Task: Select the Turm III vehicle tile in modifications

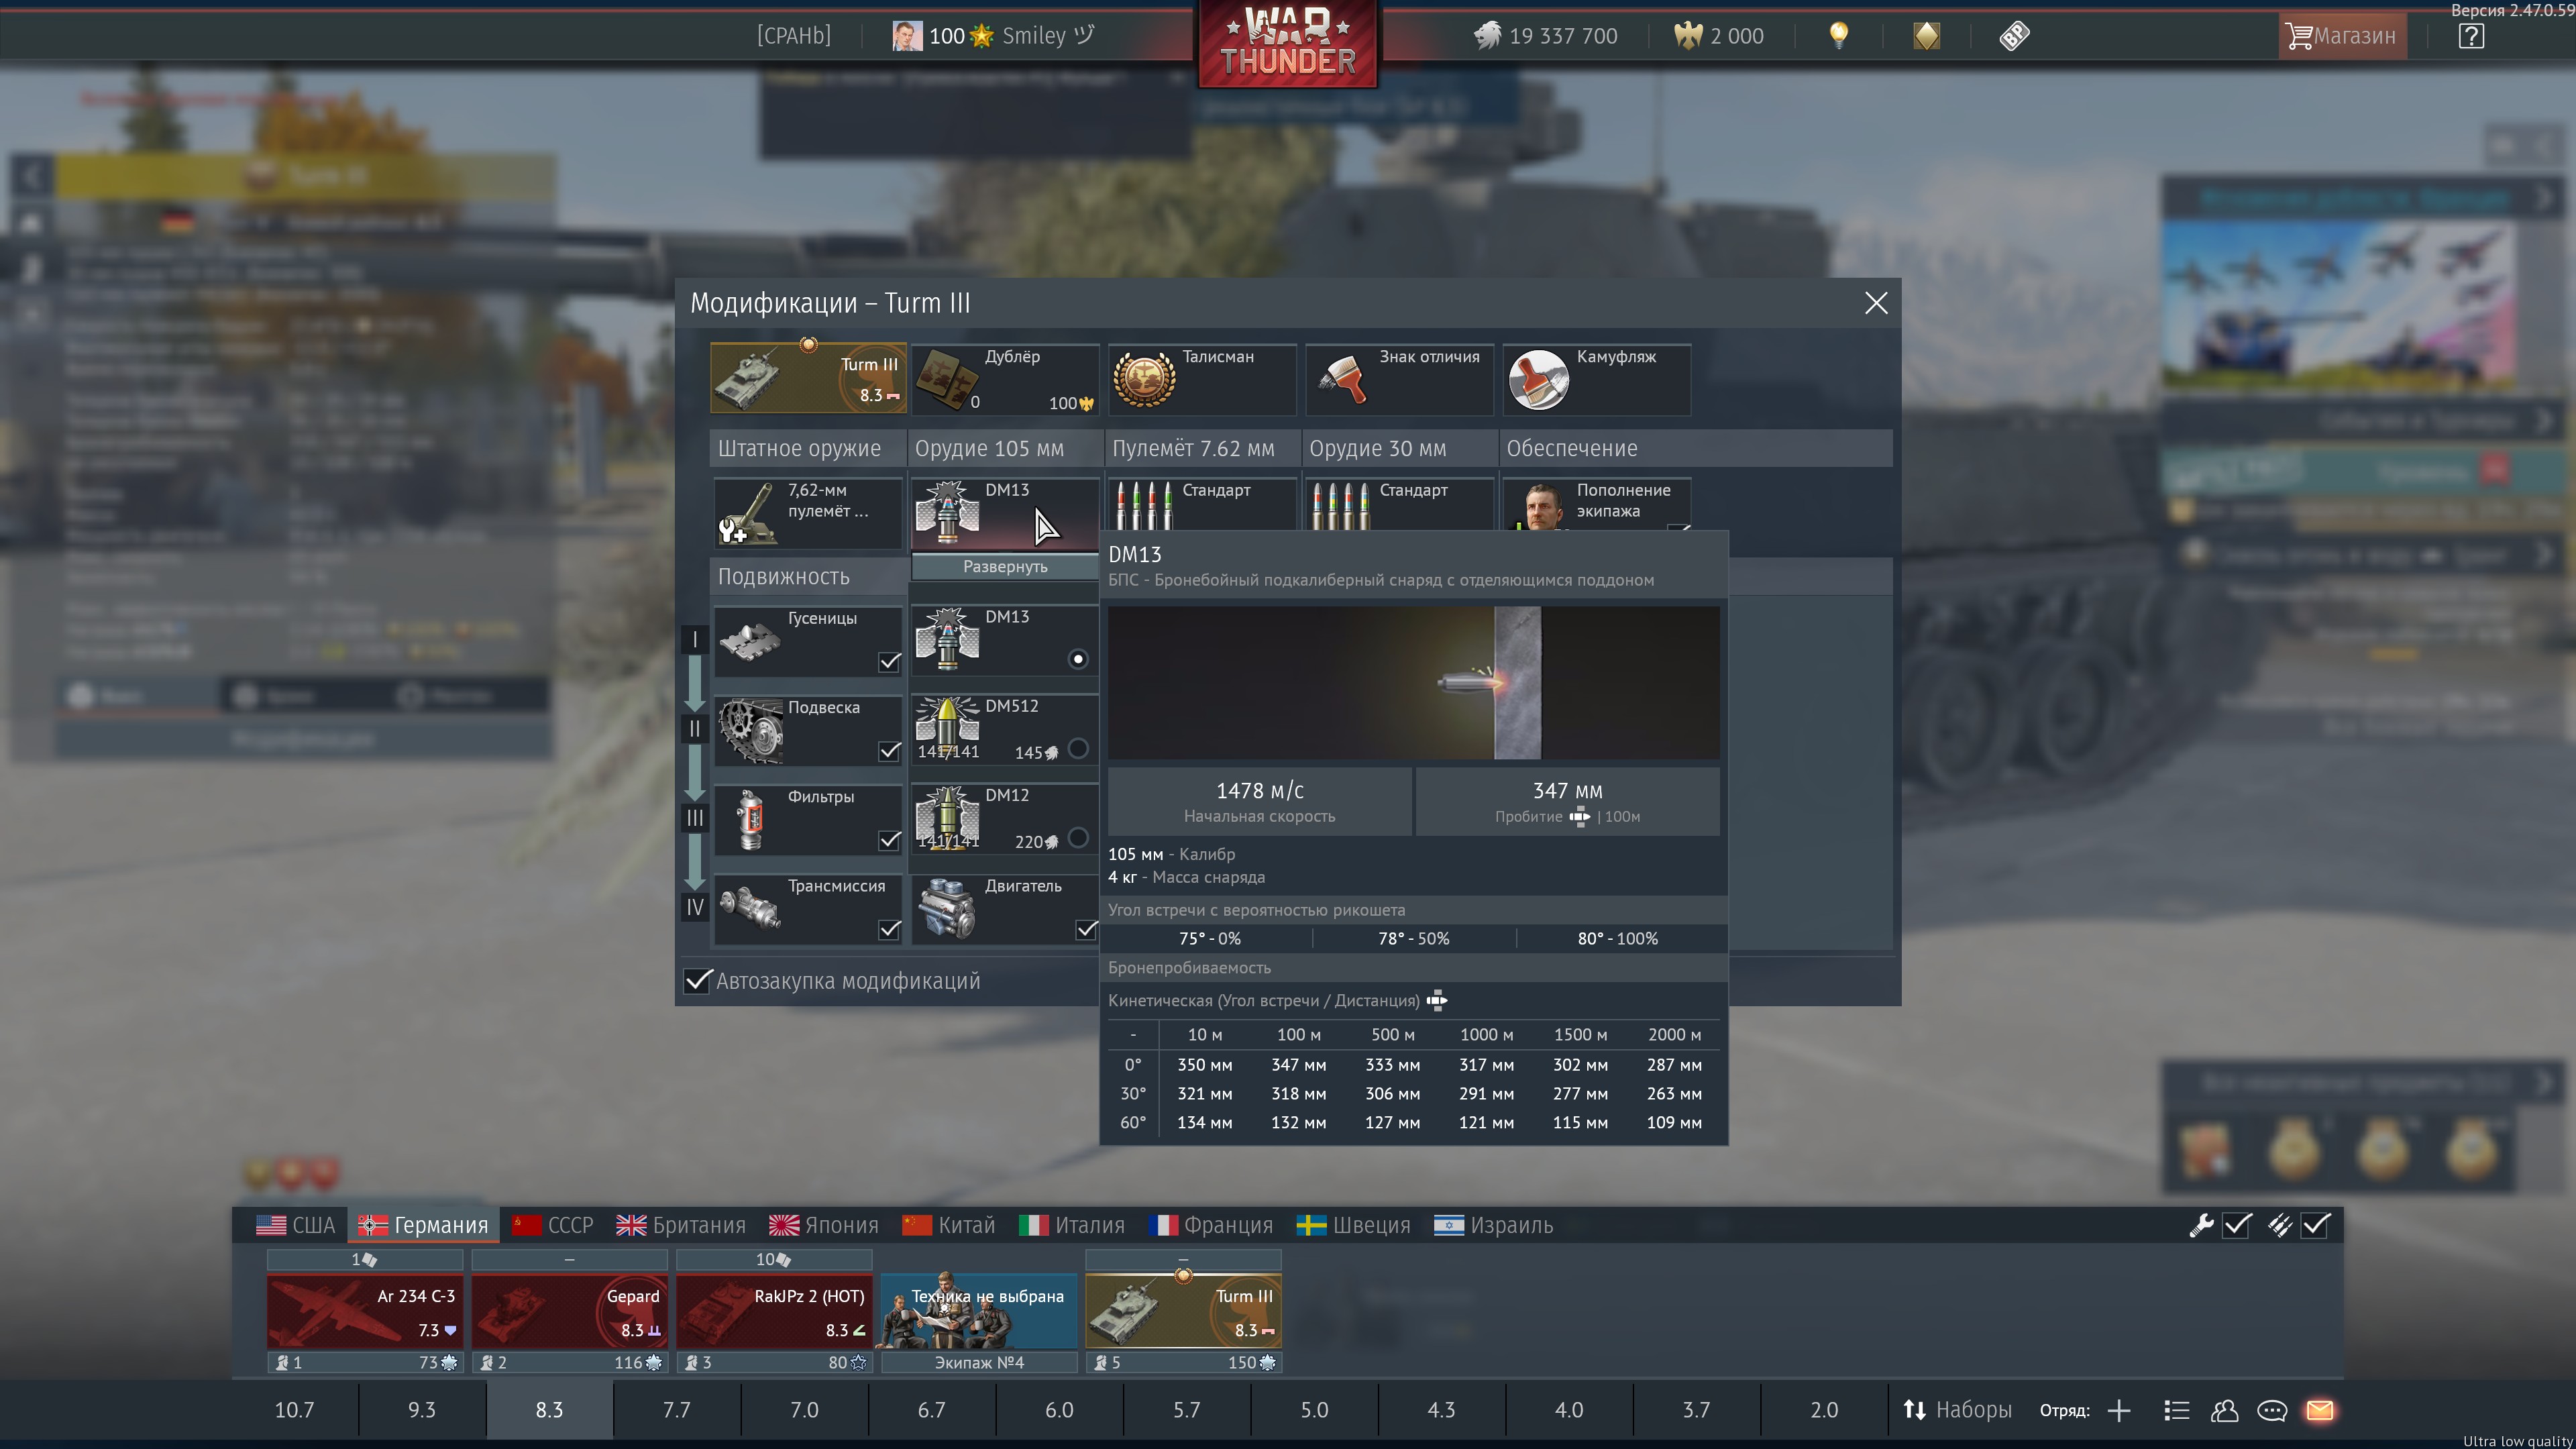Action: [808, 379]
